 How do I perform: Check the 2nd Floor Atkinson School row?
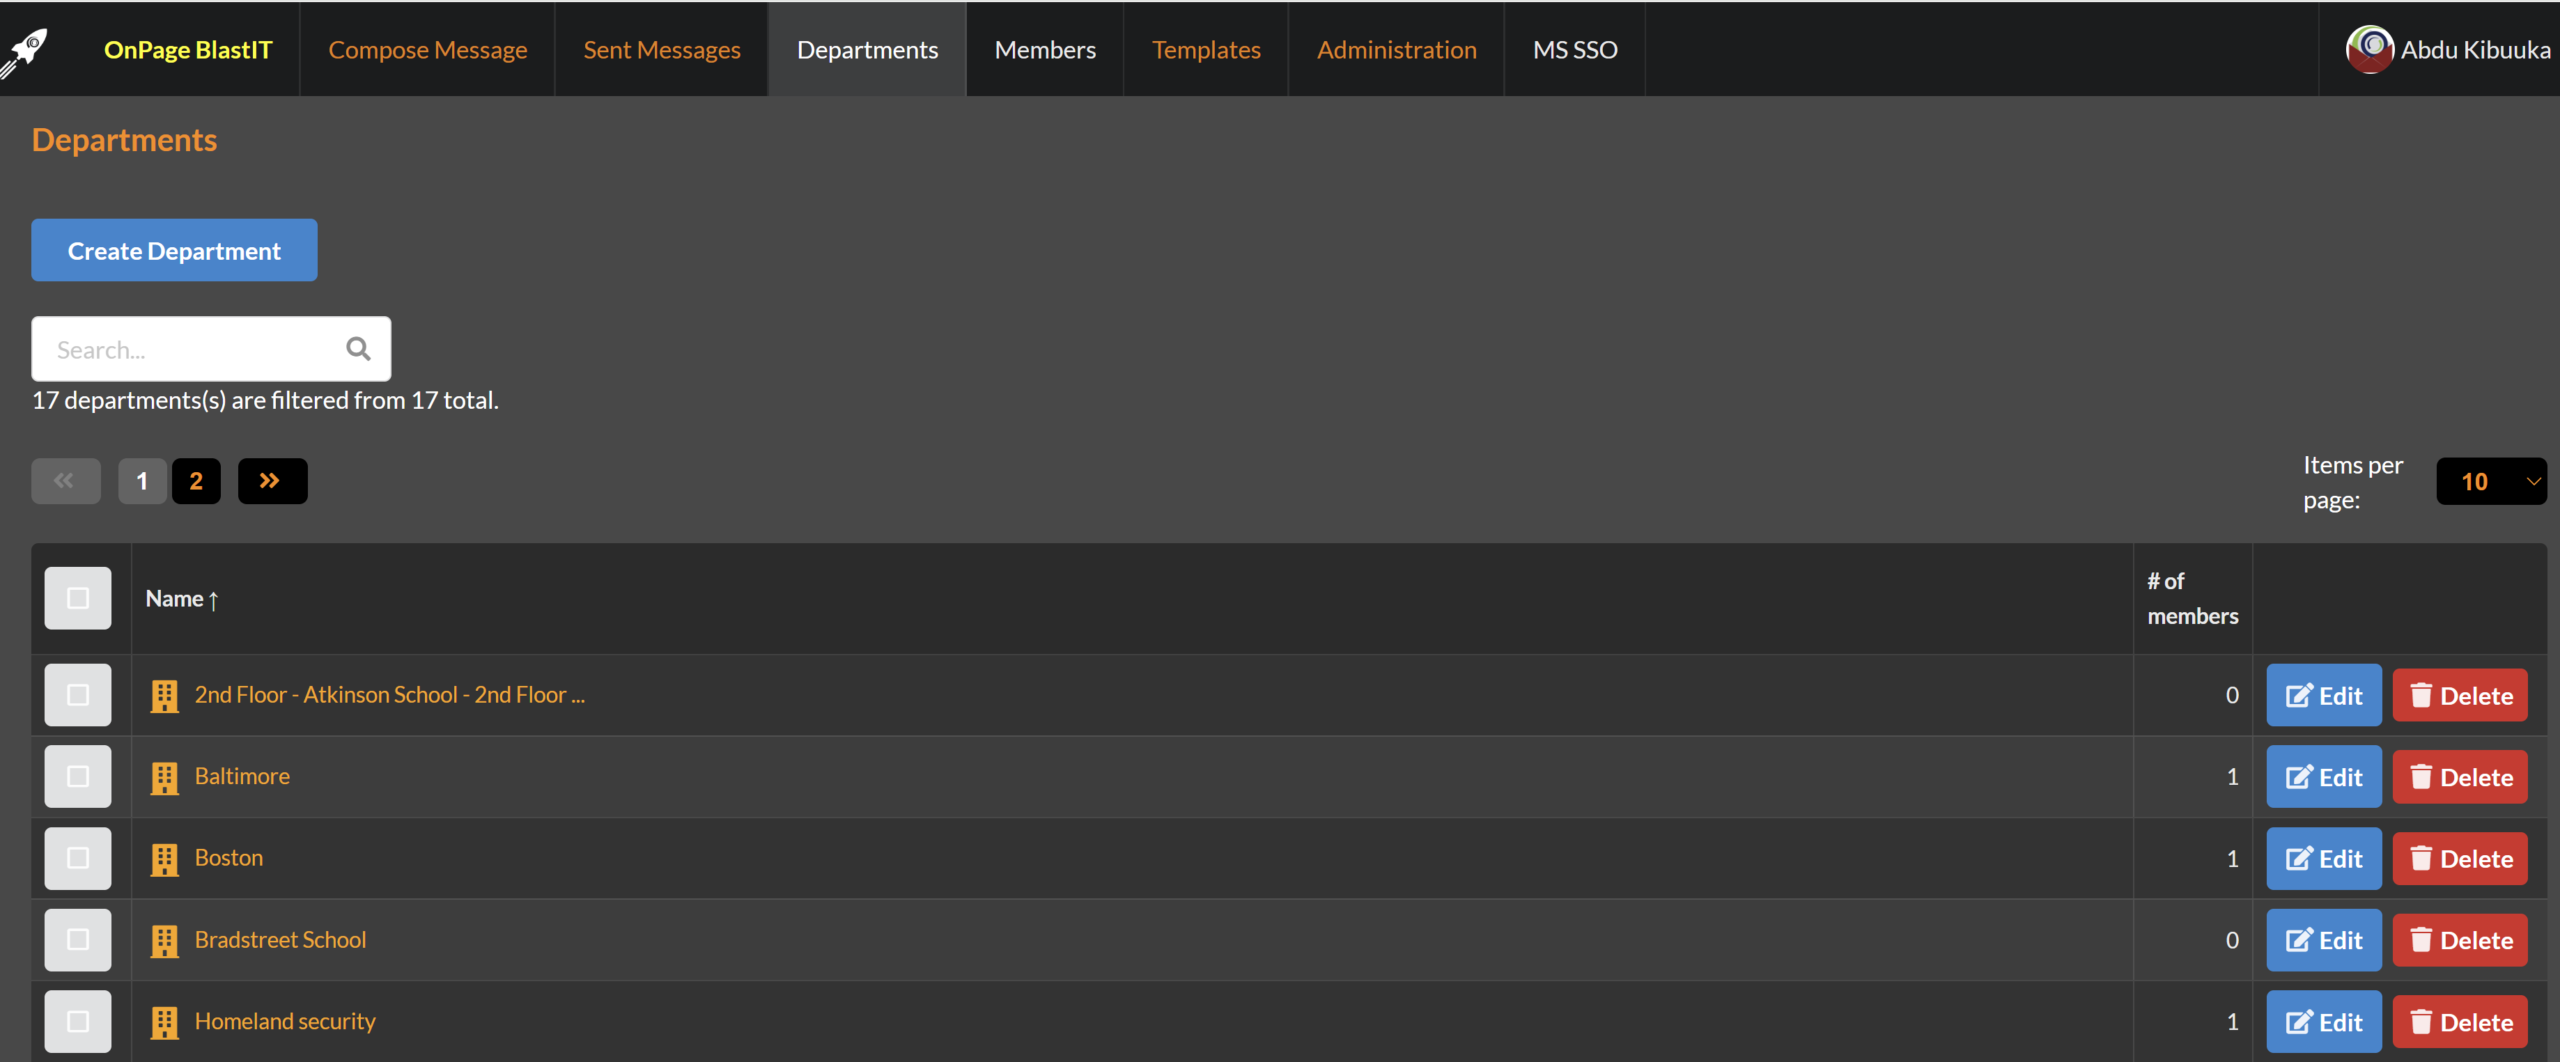tap(78, 695)
